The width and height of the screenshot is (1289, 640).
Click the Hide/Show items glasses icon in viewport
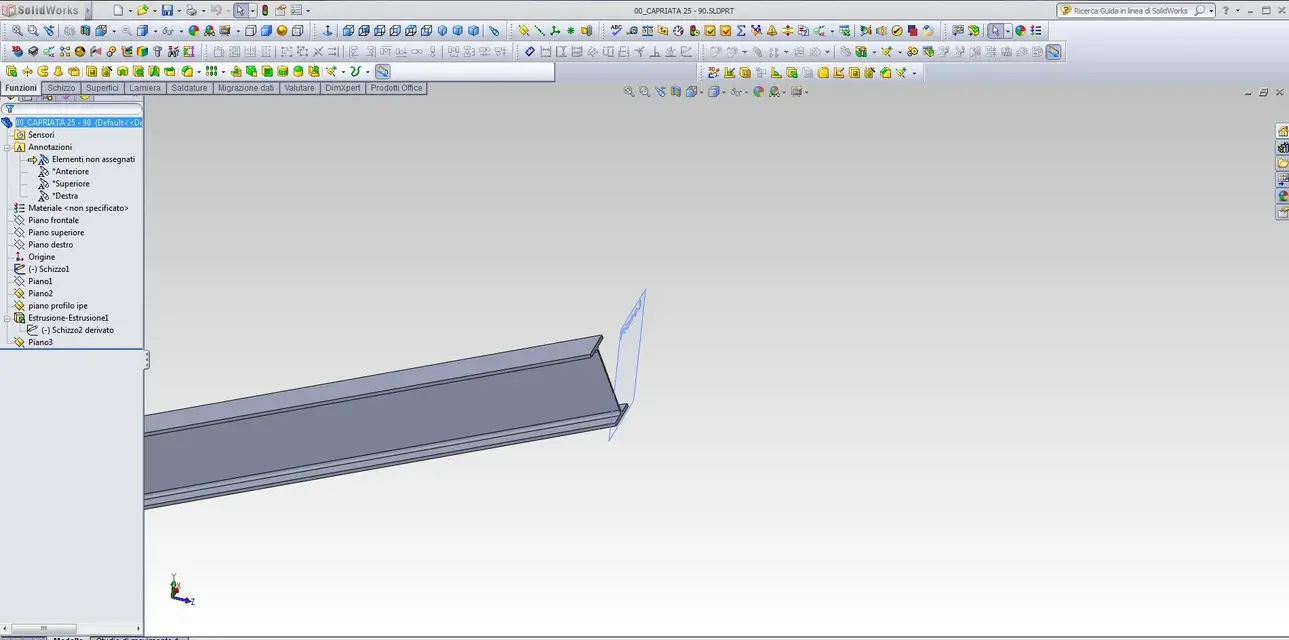736,92
